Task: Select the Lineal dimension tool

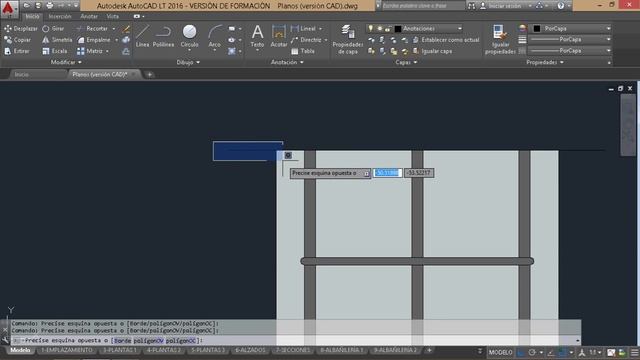Action: [x=304, y=29]
